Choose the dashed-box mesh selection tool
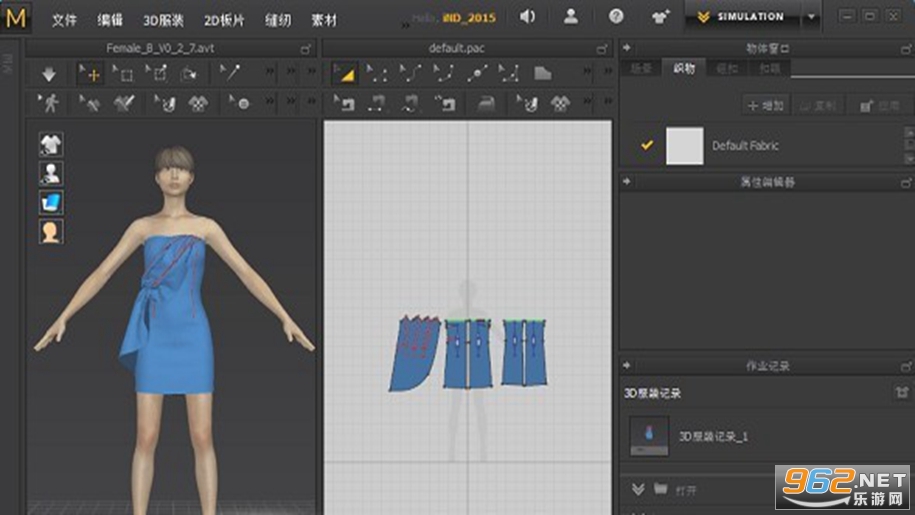 (x=123, y=73)
